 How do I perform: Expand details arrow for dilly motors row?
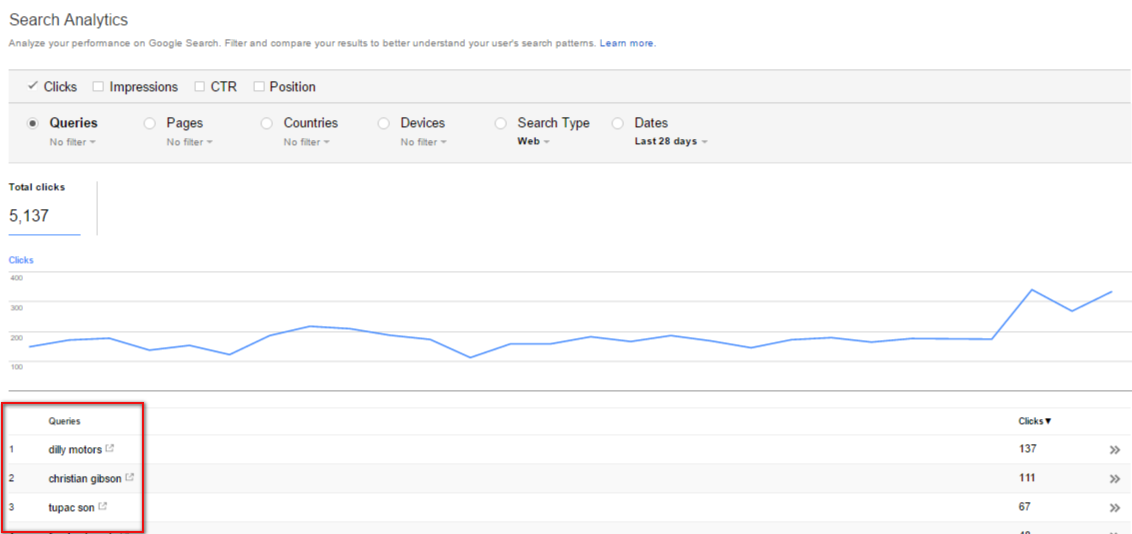coord(1114,450)
